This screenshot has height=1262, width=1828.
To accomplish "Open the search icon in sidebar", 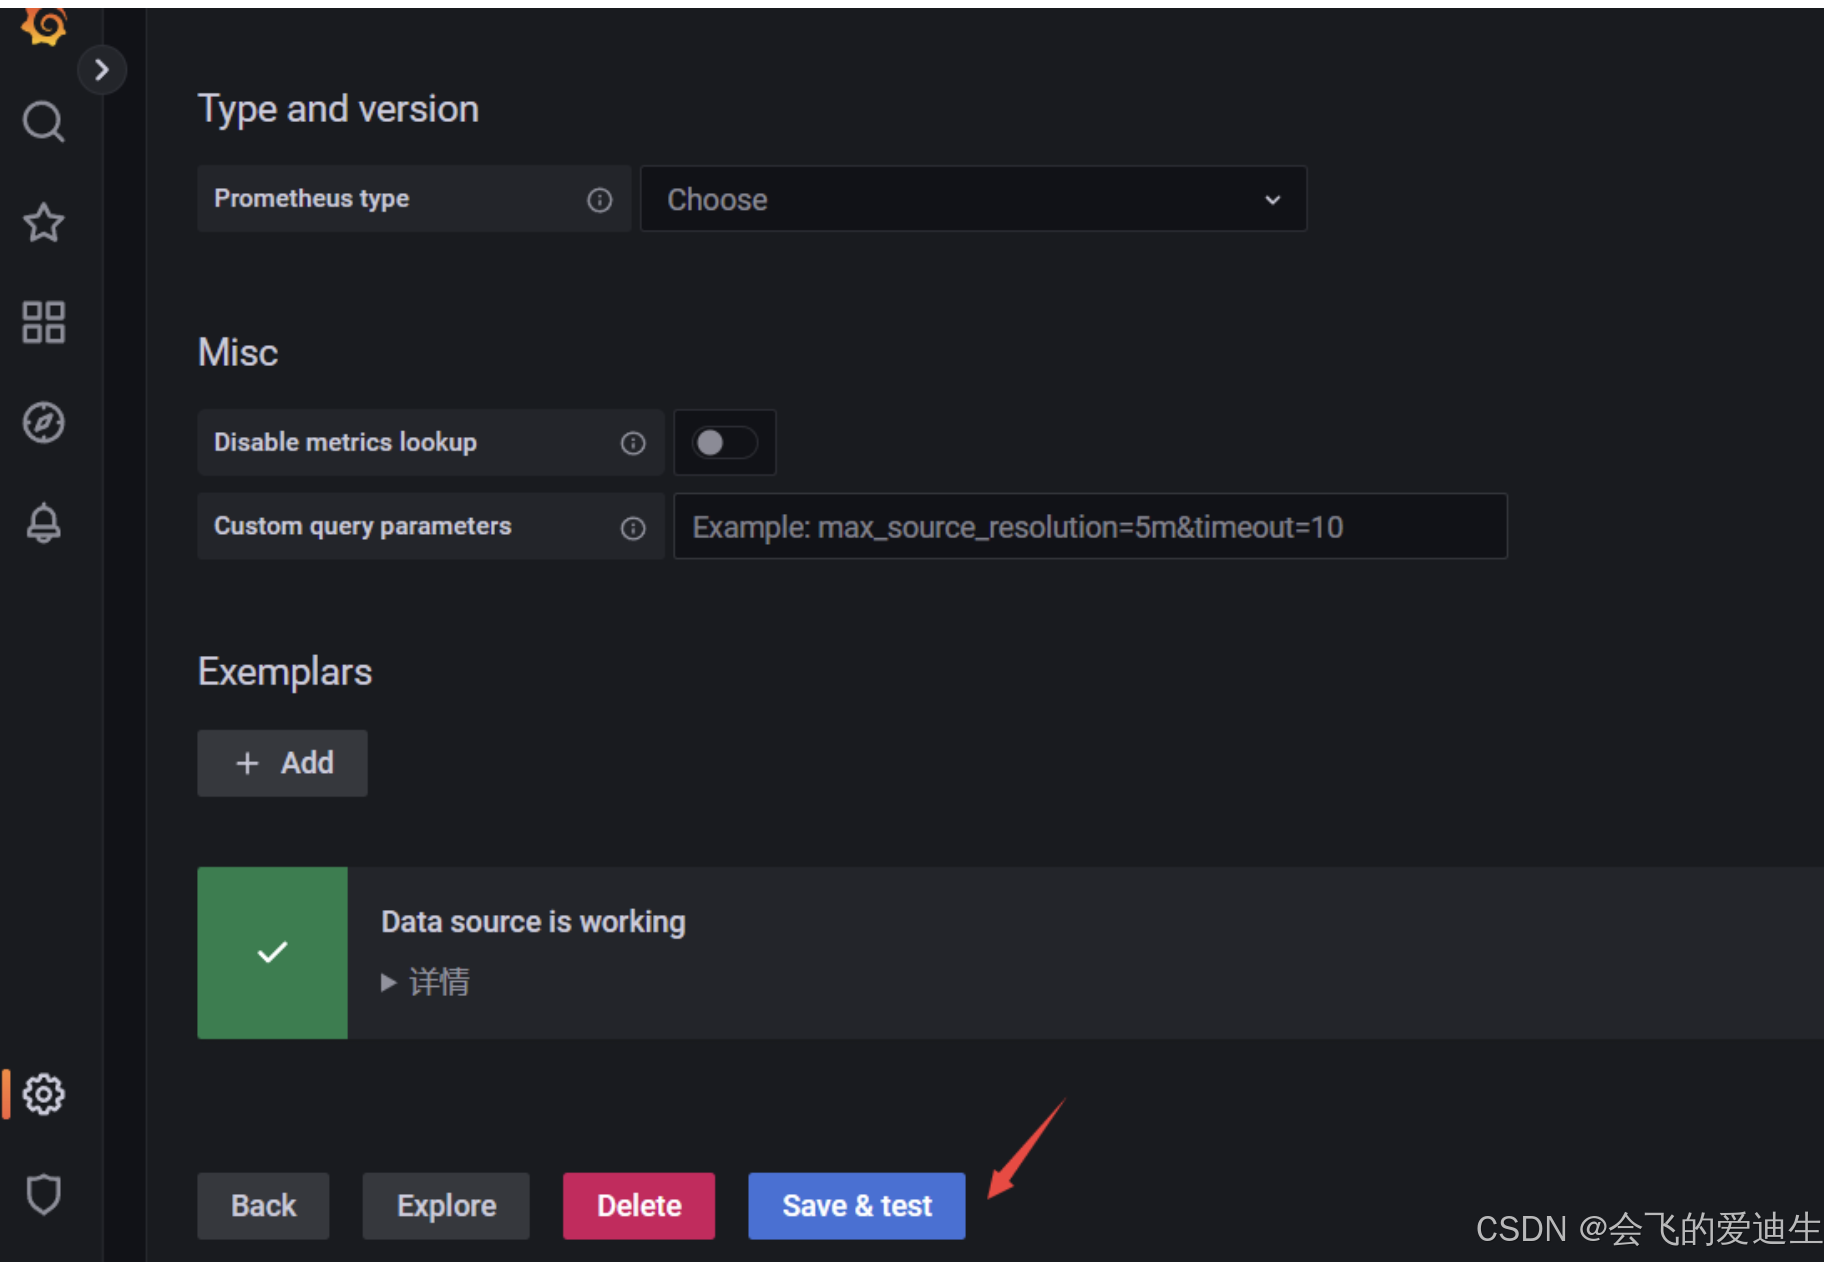I will tap(44, 122).
